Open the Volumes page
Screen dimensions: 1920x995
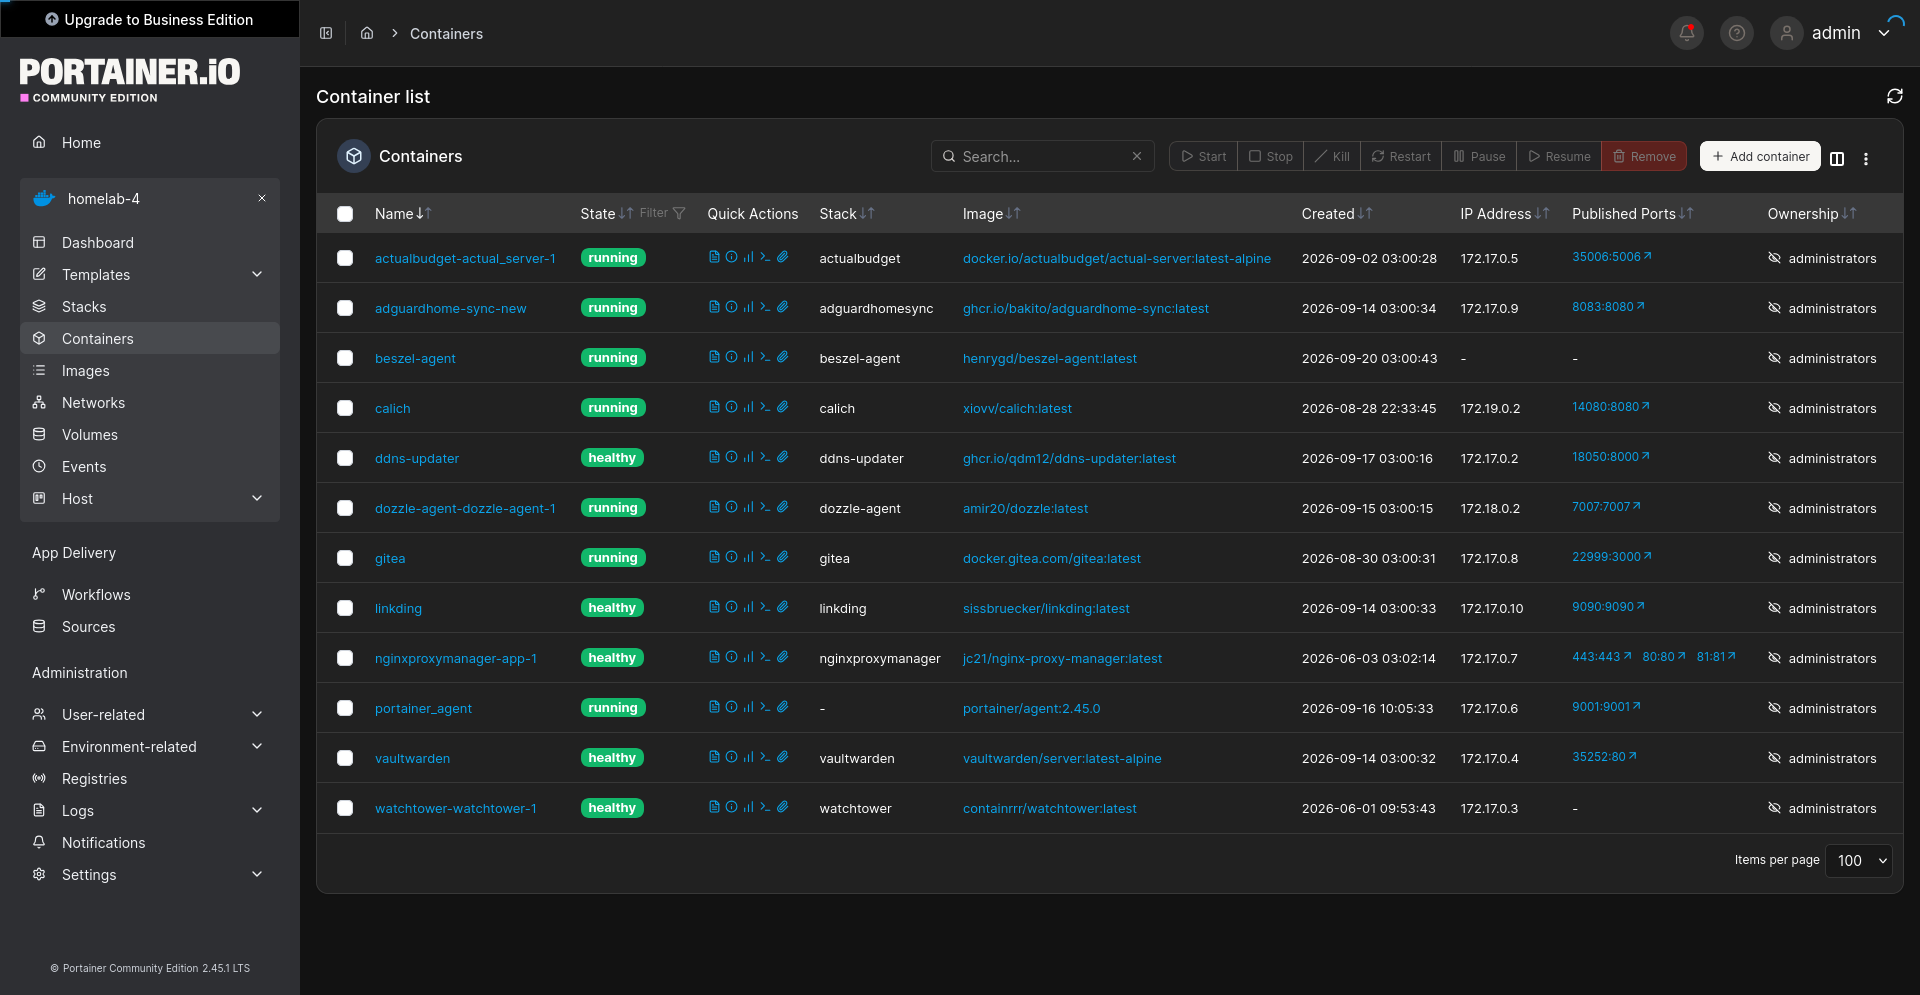(150, 434)
